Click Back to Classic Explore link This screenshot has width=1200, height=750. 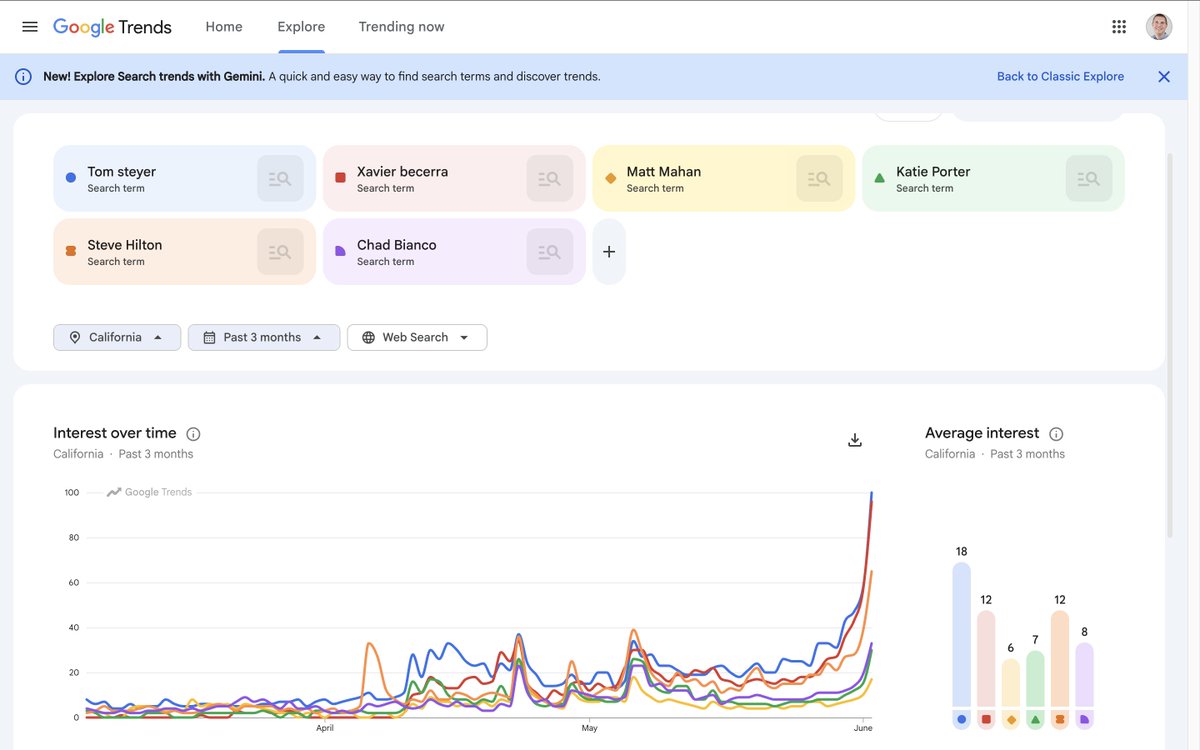point(1060,77)
